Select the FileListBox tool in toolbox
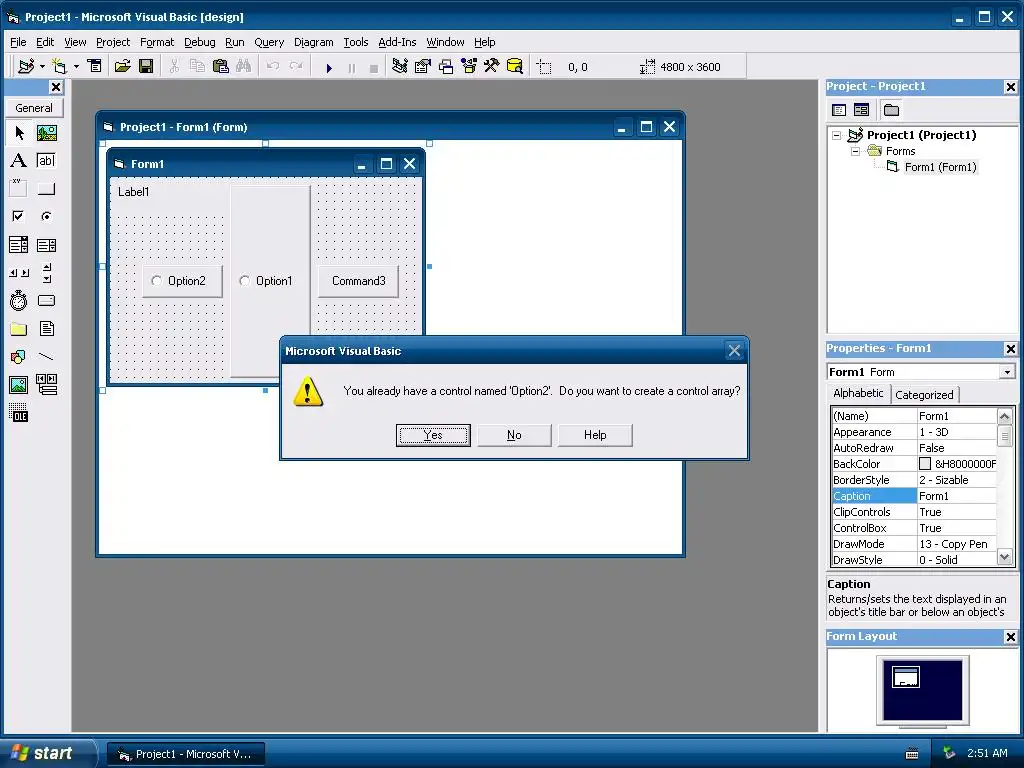The height and width of the screenshot is (768, 1024). click(46, 328)
